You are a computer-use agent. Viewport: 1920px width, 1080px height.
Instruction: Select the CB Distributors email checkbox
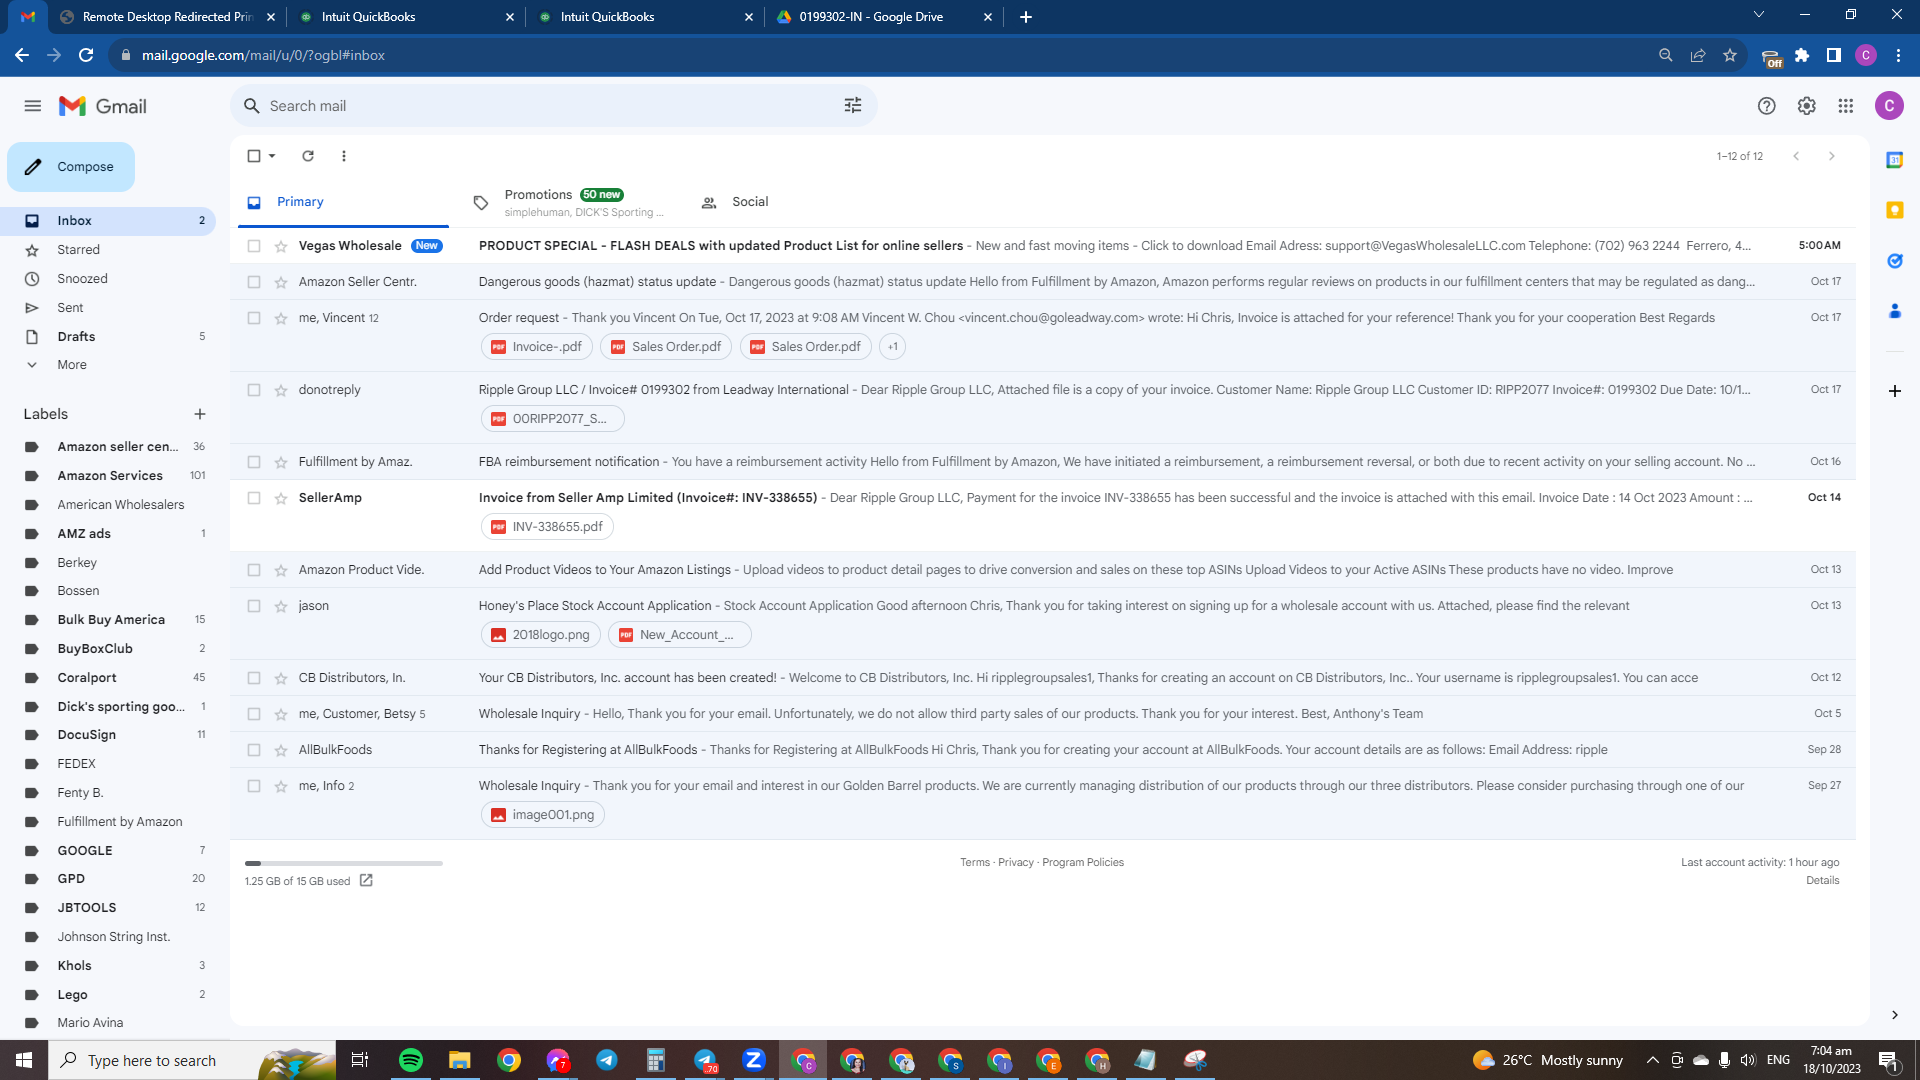pos(254,678)
